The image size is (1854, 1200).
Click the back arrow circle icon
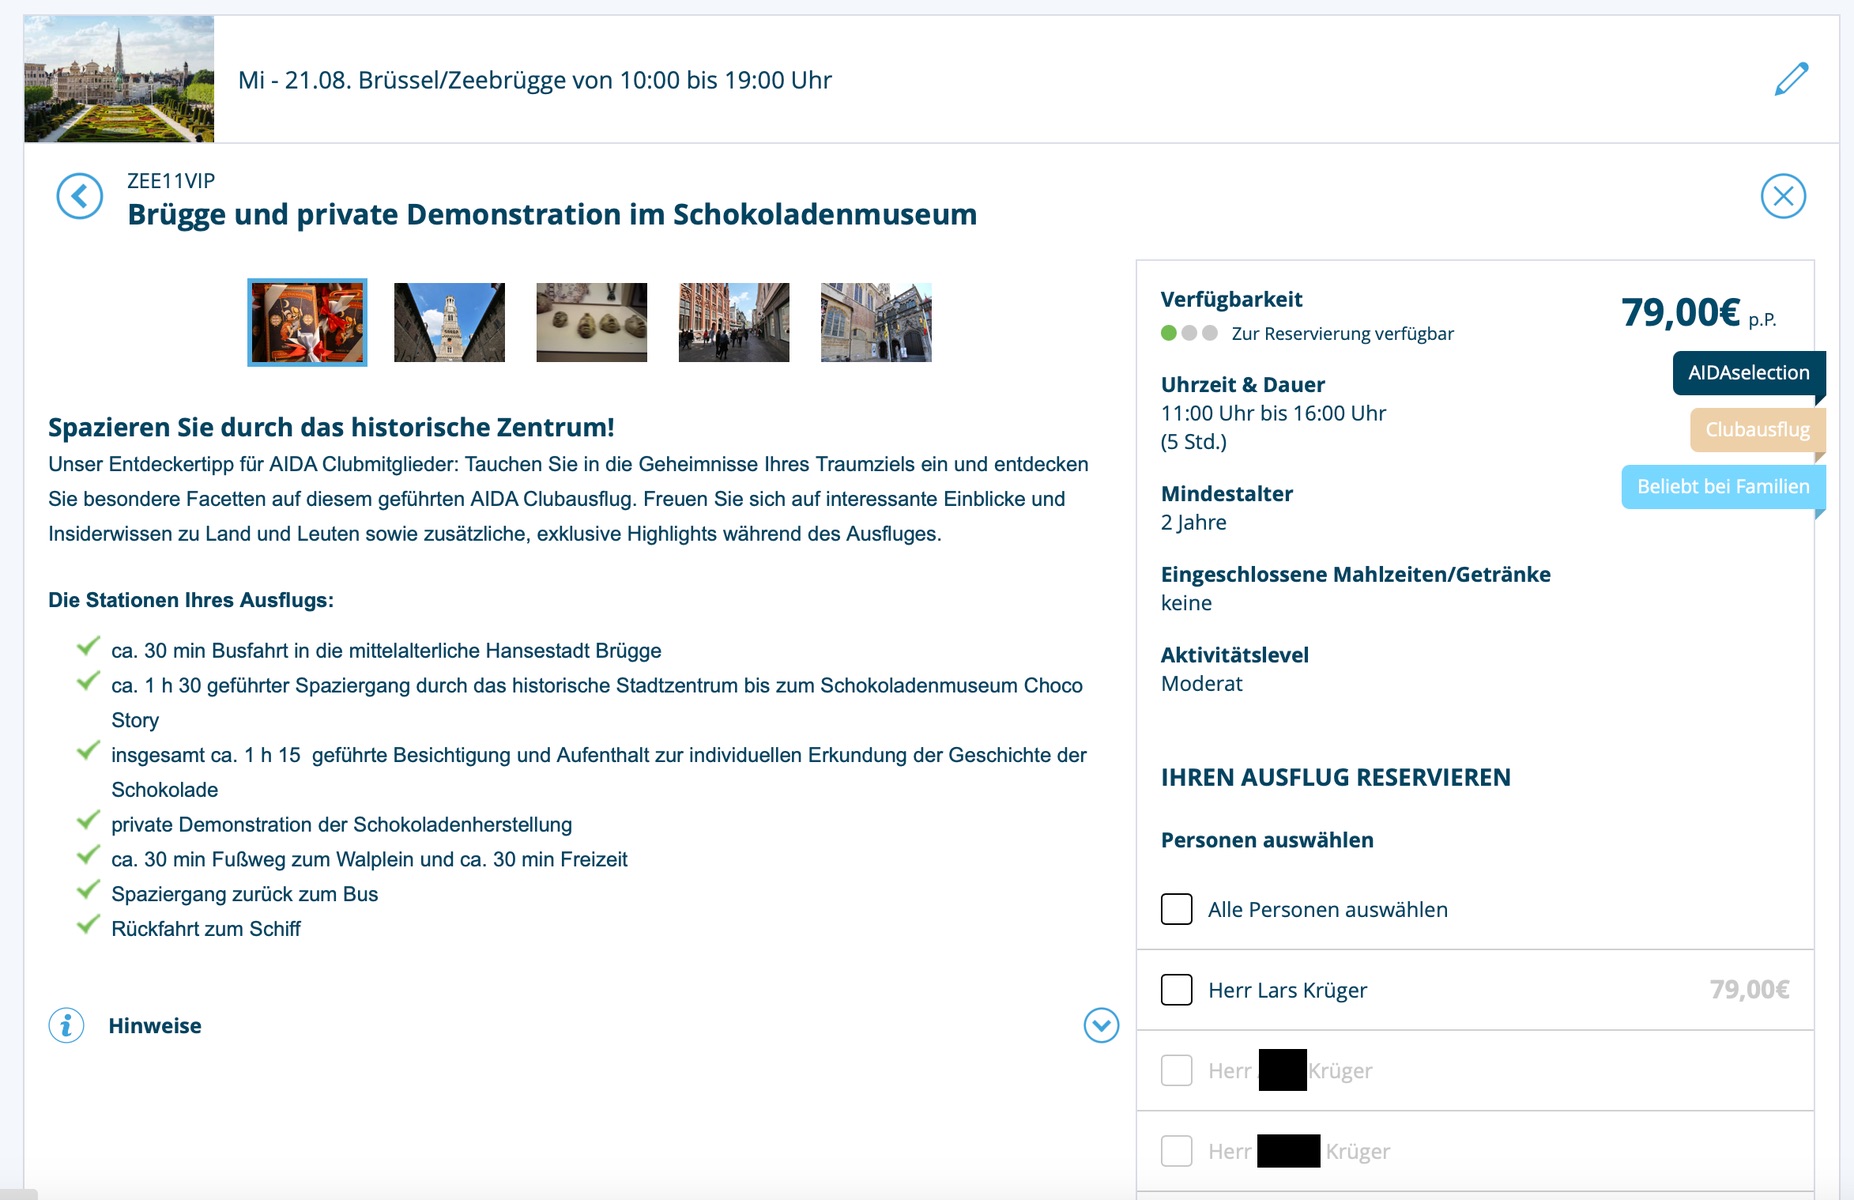pos(80,196)
